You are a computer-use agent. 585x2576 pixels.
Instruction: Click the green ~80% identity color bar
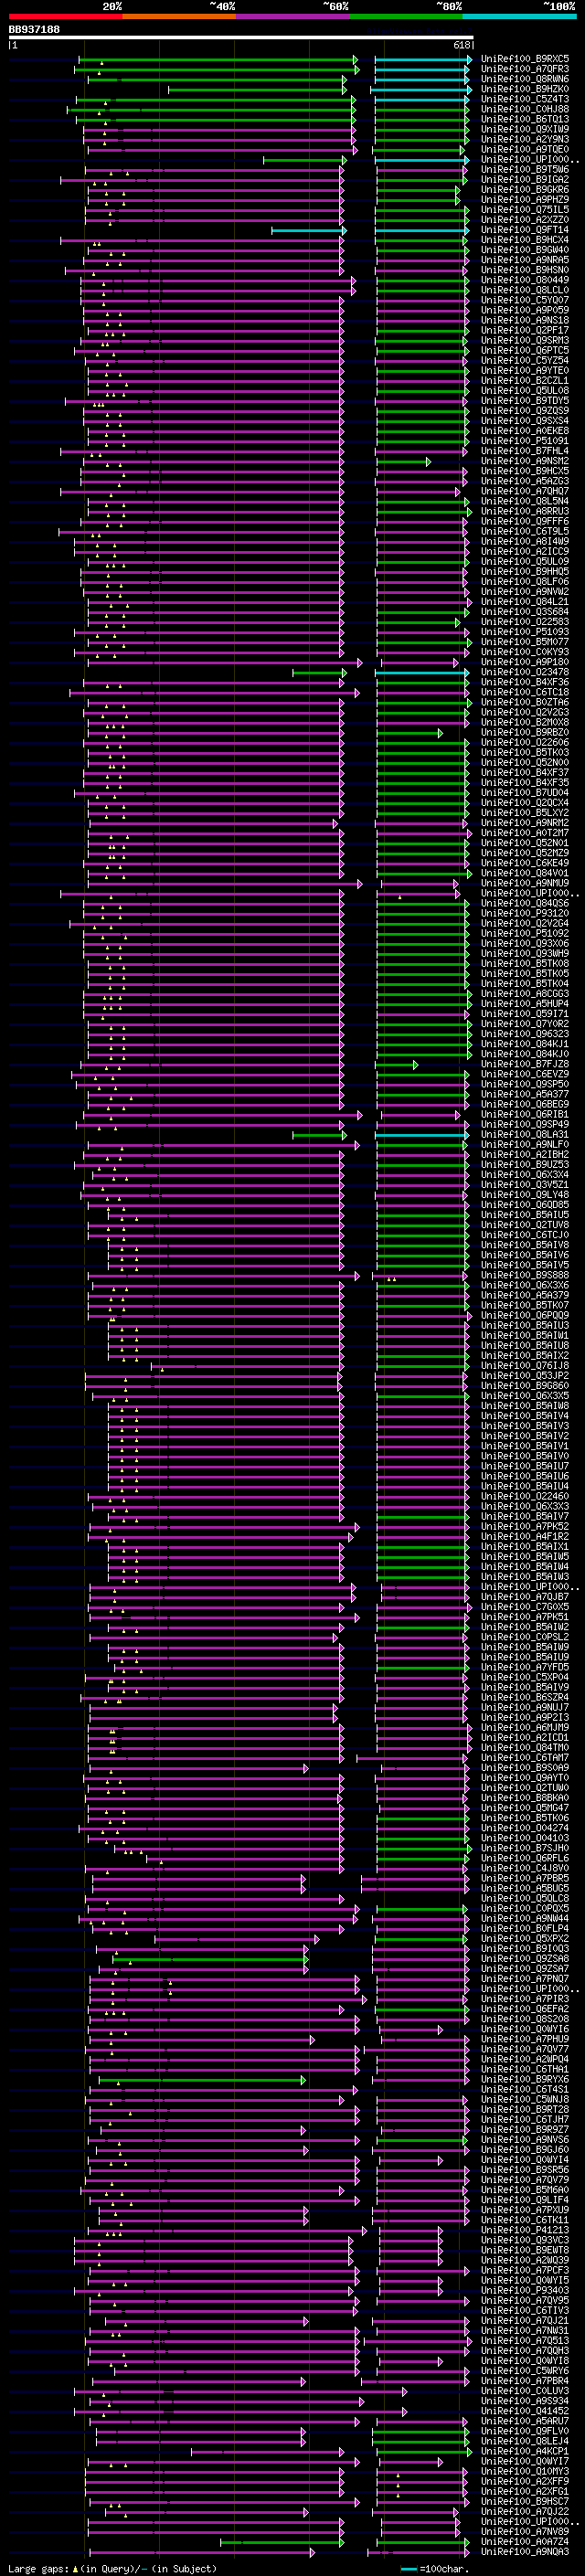[x=406, y=16]
